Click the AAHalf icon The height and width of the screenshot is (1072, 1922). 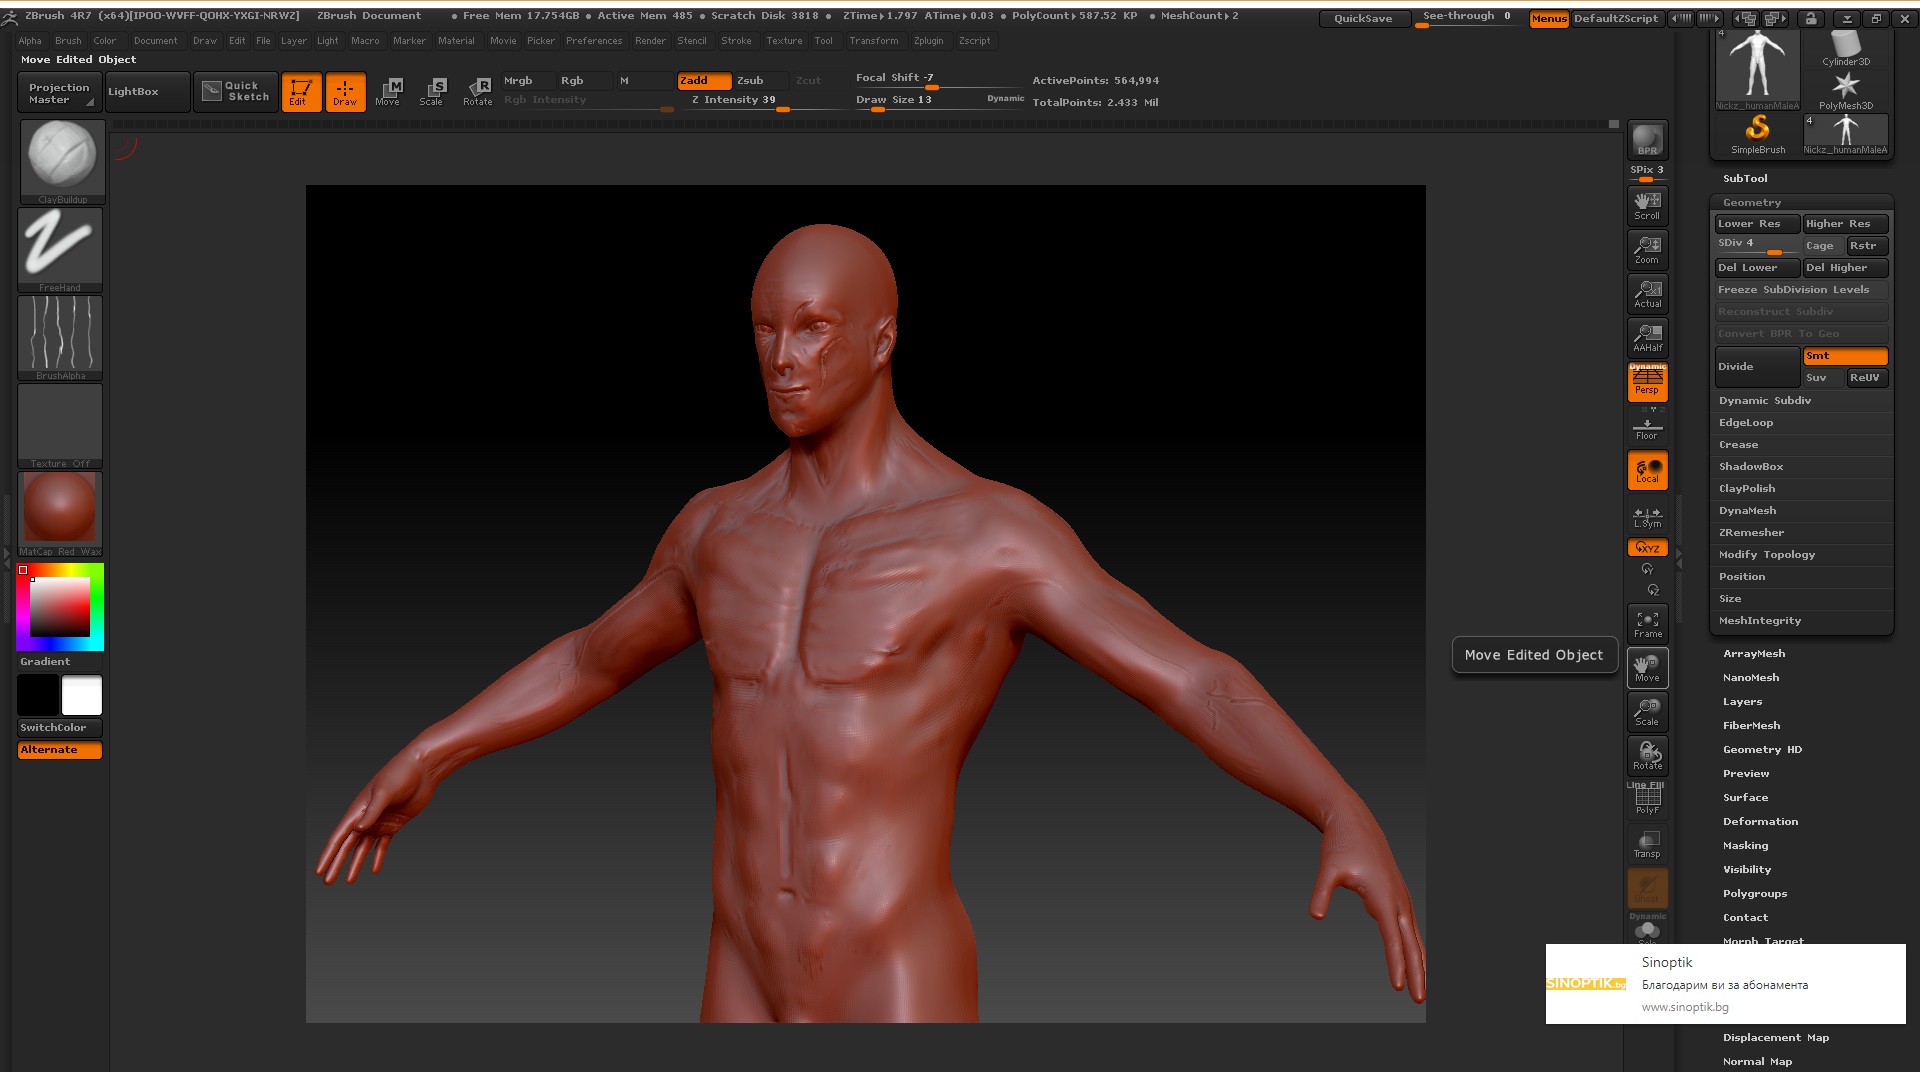1648,337
